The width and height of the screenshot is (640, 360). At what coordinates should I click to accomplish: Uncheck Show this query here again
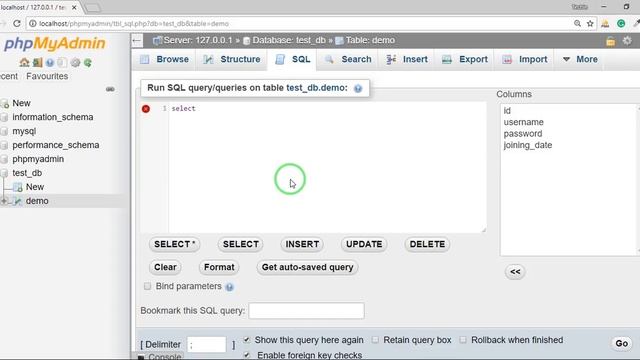pyautogui.click(x=247, y=340)
